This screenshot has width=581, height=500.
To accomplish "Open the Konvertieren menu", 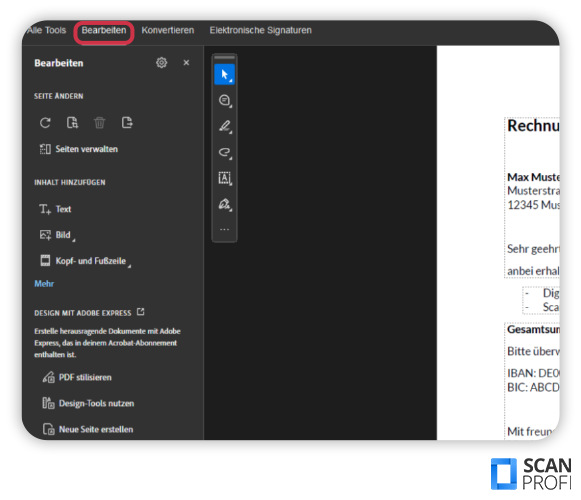I will [x=168, y=30].
